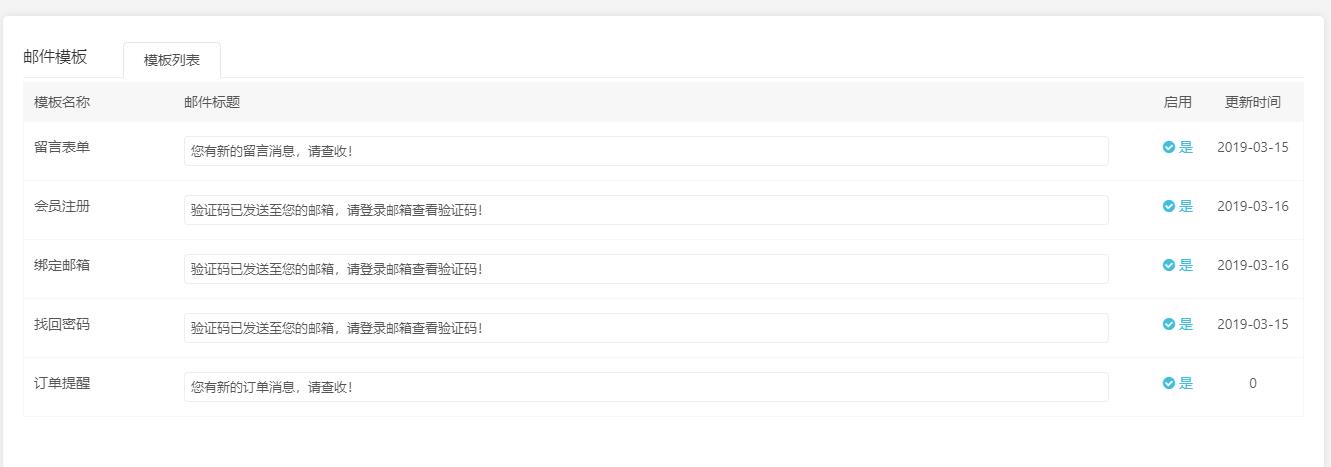Image resolution: width=1331 pixels, height=467 pixels.
Task: Focus the 留言表单 email title field
Action: click(x=646, y=151)
